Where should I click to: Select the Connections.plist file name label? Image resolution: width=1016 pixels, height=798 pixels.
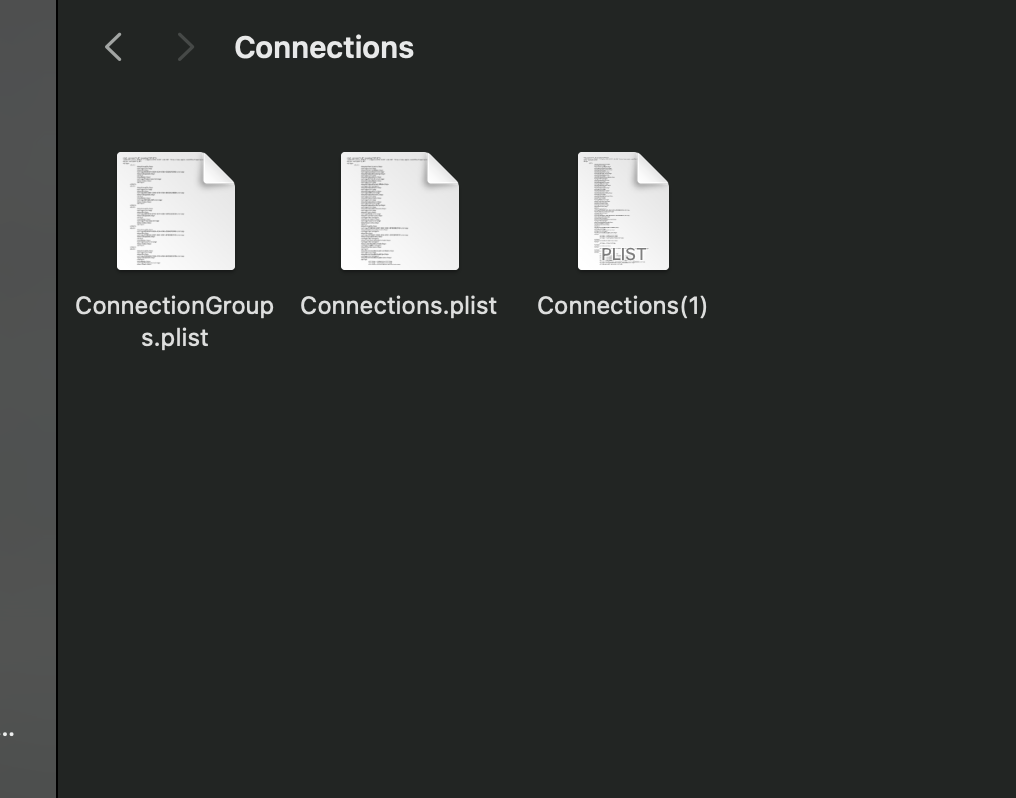point(398,306)
